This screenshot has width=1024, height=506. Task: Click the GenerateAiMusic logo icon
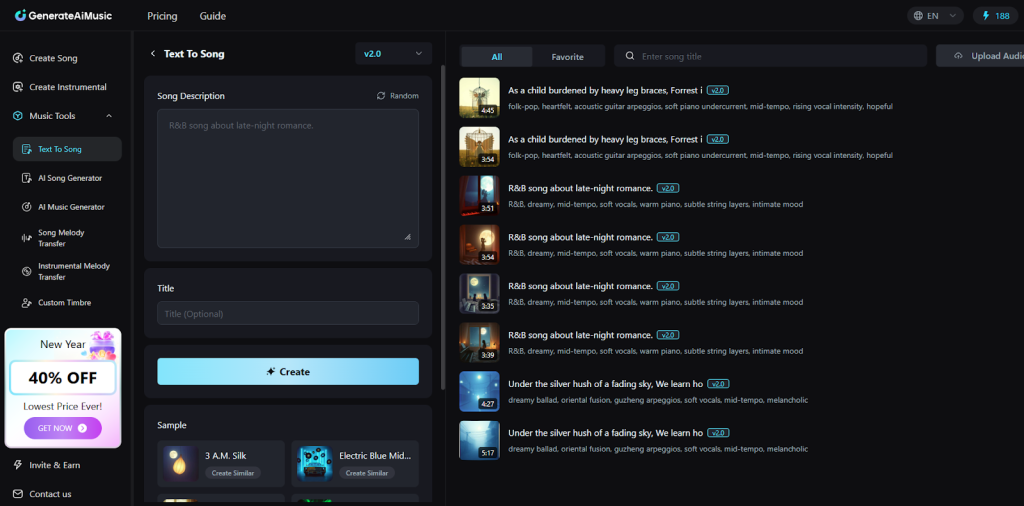[21, 16]
